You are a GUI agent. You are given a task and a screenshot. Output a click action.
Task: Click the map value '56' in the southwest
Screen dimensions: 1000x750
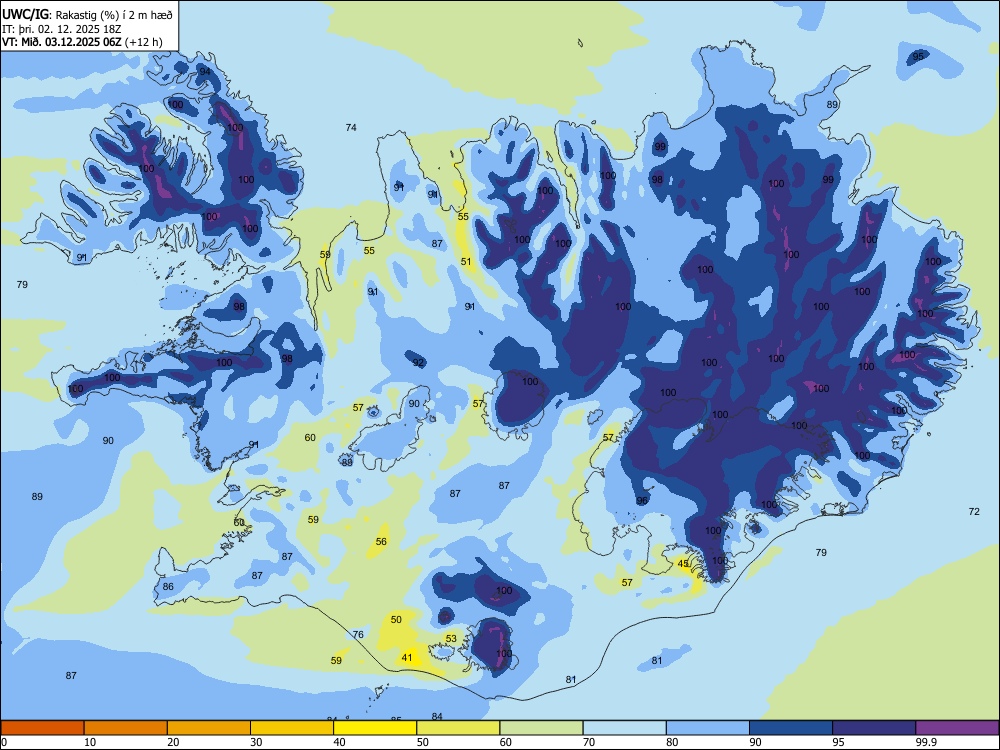381,541
